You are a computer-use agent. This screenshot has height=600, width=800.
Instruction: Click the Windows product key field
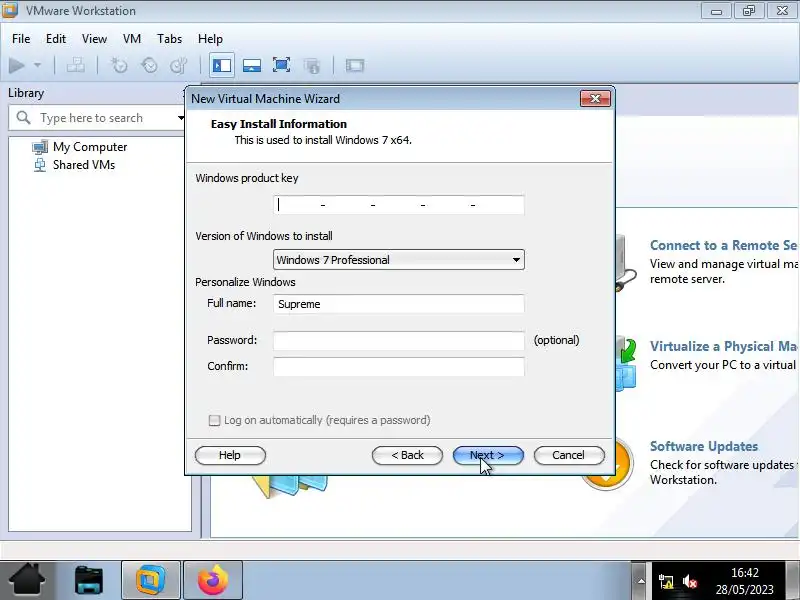click(398, 205)
